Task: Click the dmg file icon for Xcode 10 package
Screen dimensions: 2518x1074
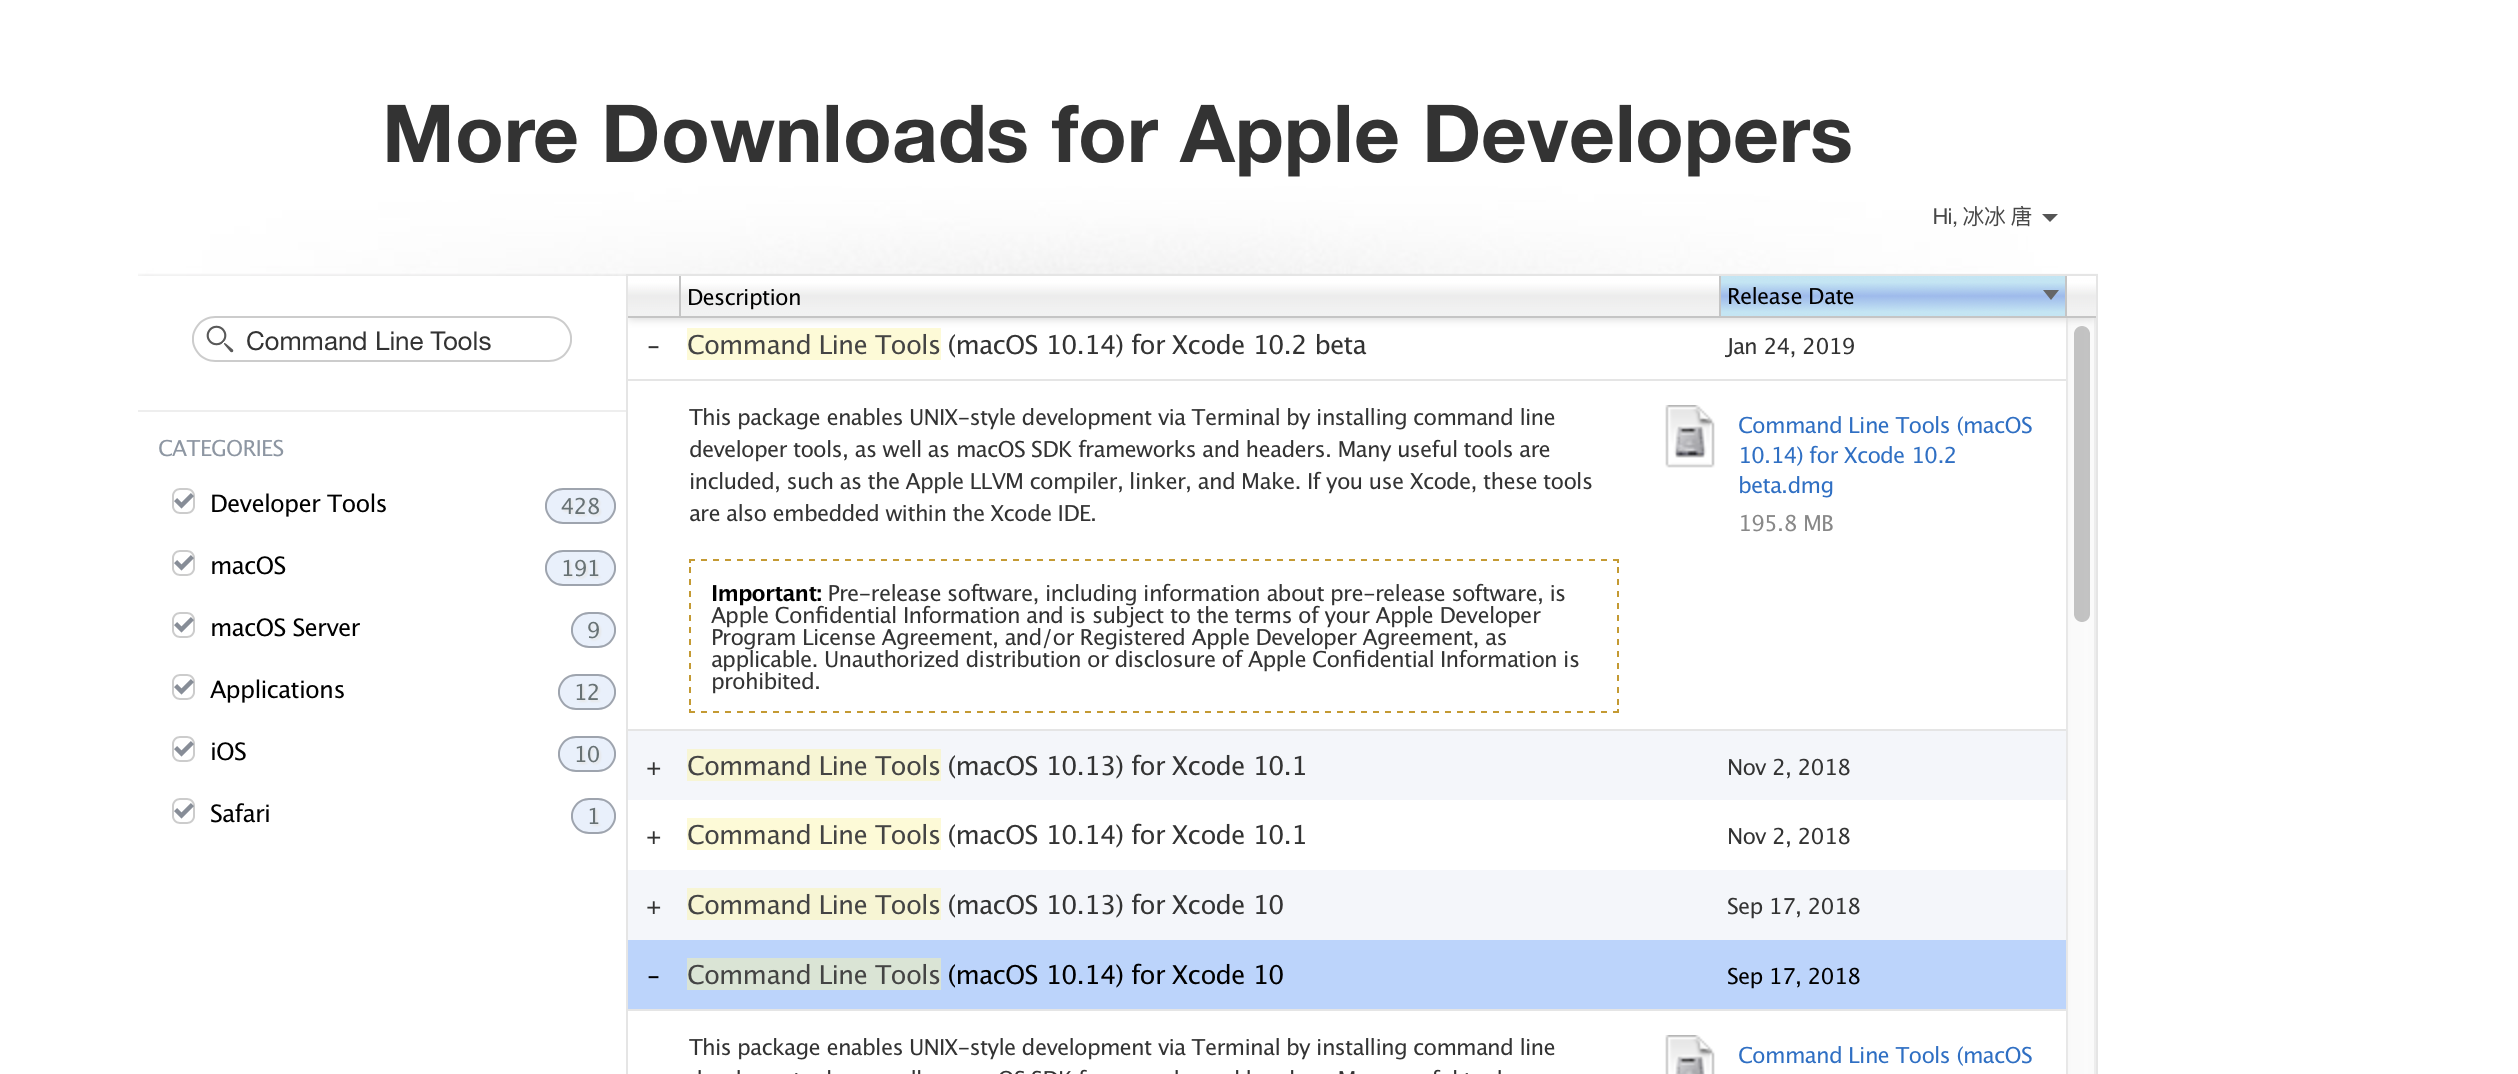Action: click(1690, 1056)
